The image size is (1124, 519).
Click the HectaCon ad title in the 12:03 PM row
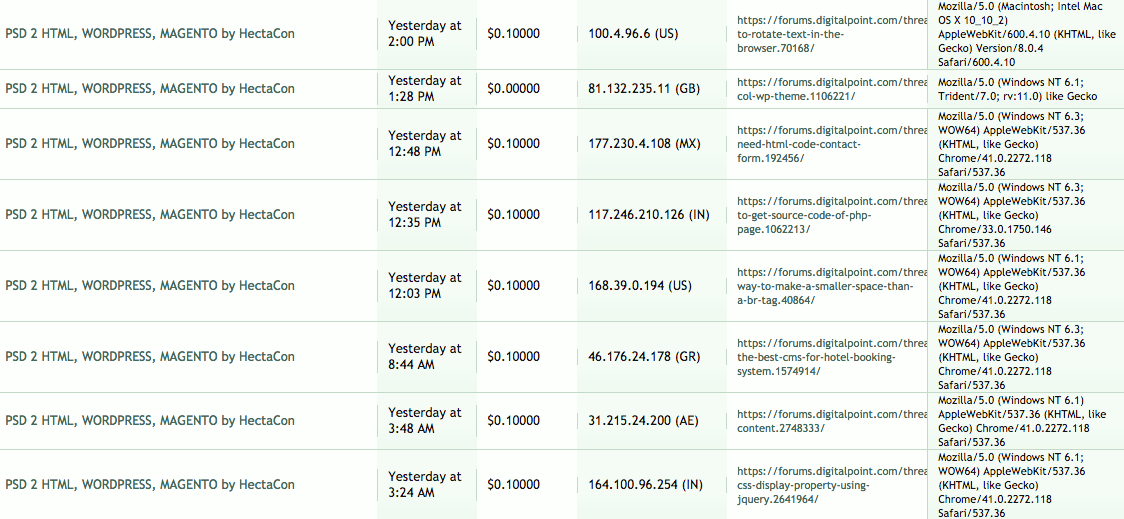150,286
